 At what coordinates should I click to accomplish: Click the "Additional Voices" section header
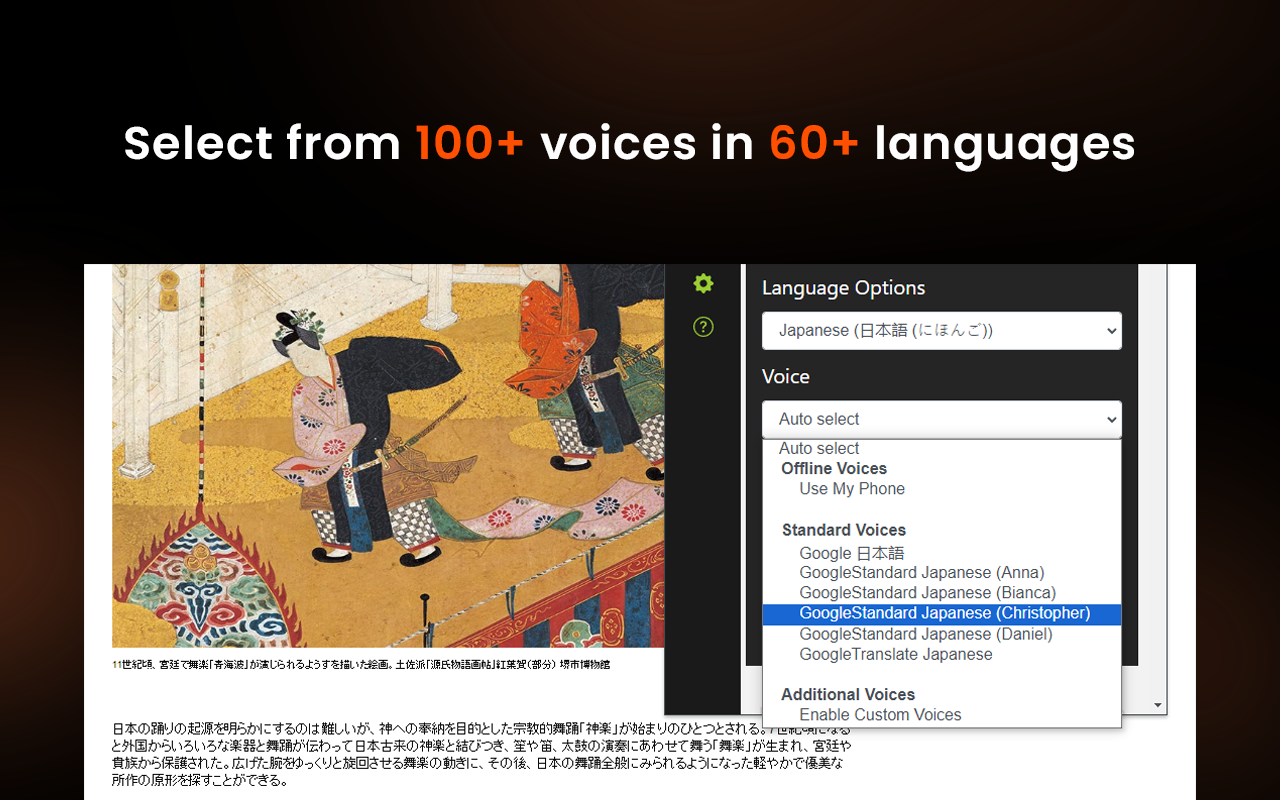847,694
